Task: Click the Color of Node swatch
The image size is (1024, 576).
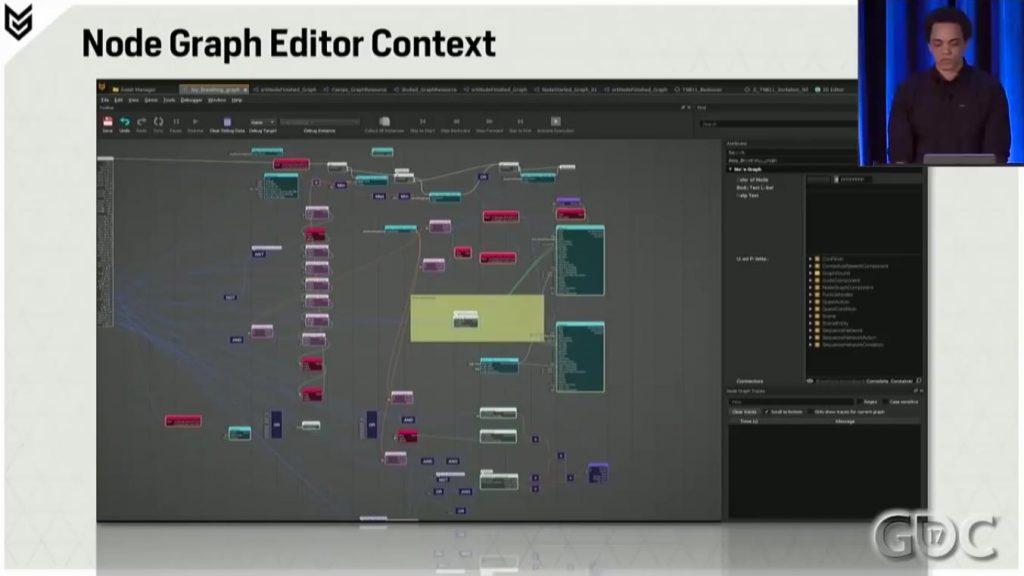Action: pyautogui.click(x=818, y=179)
